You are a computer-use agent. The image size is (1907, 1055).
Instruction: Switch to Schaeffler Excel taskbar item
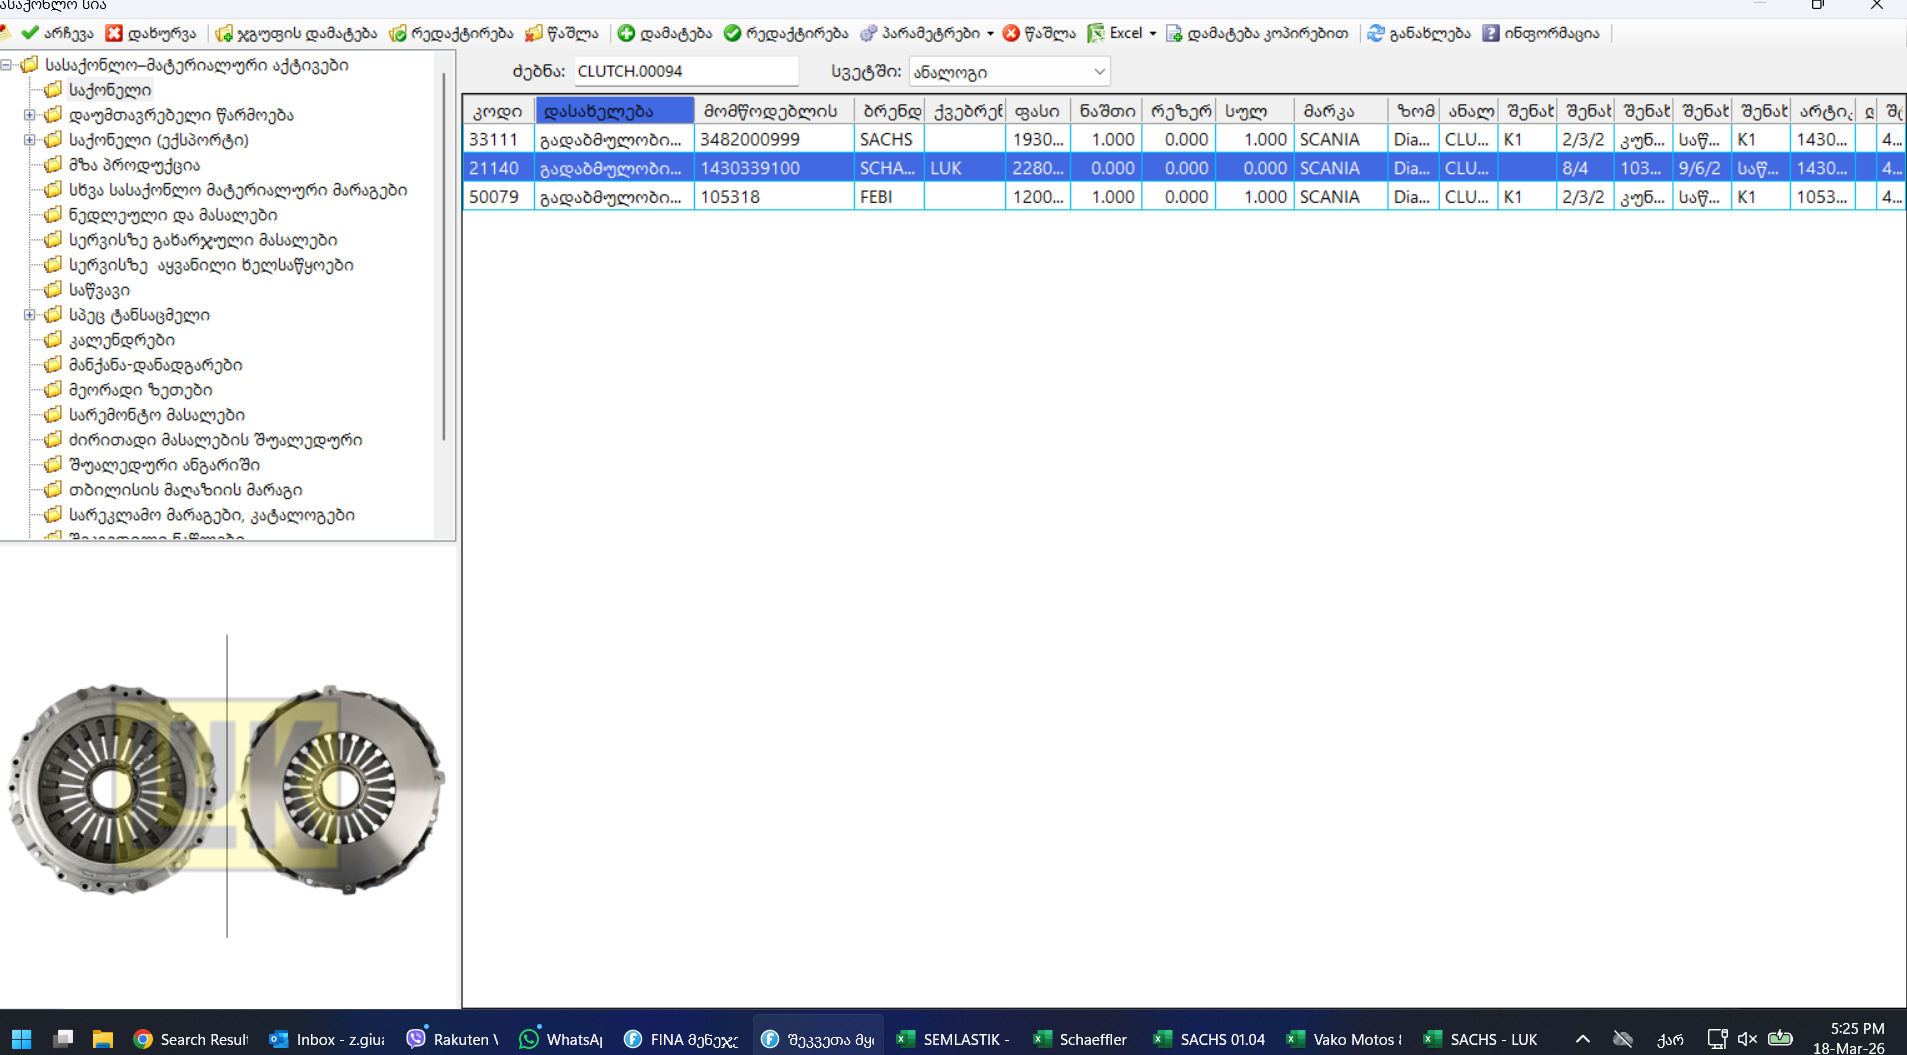coord(1079,1039)
